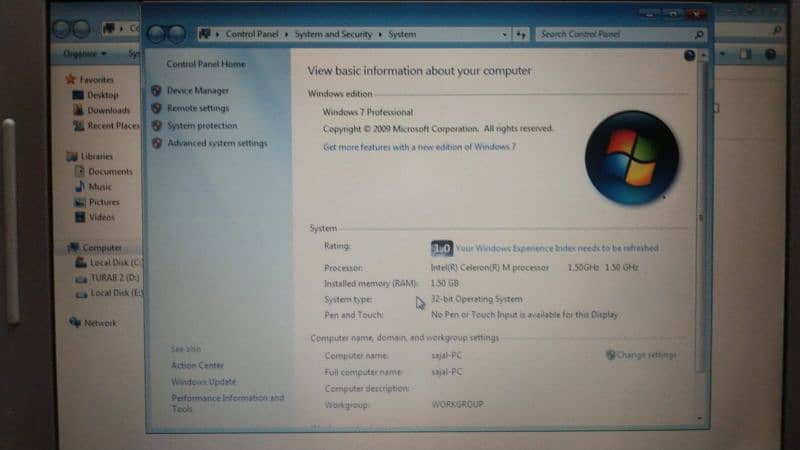
Task: Click Get more features with a new edition link
Action: coord(419,147)
